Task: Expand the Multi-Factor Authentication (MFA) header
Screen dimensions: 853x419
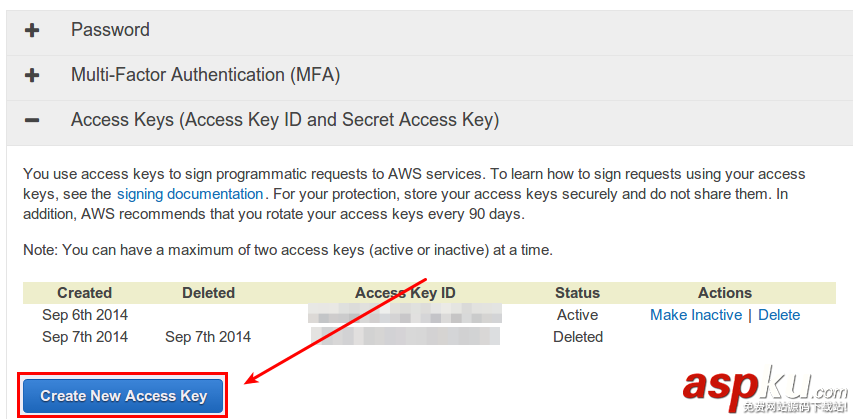Action: click(205, 75)
